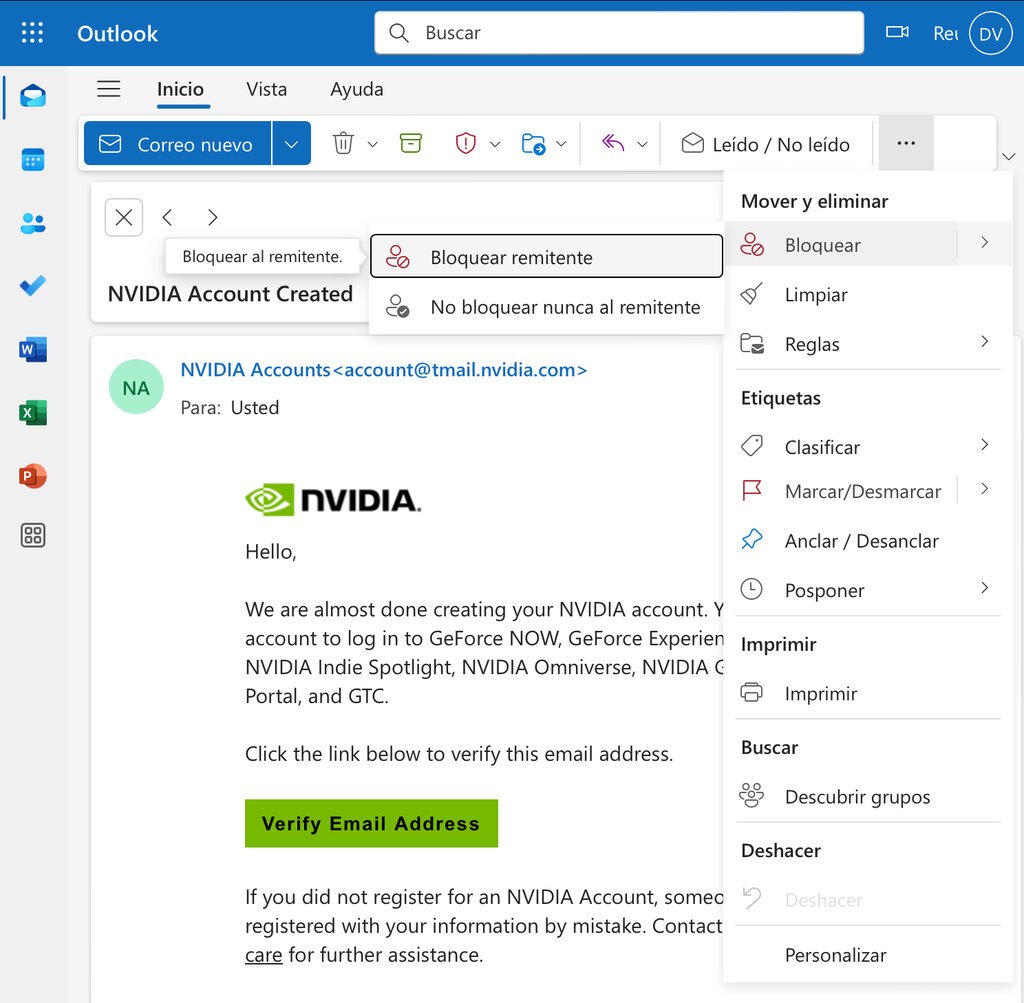Open the NVIDIA Accounts sender address link
Viewport: 1024px width, 1003px height.
[384, 369]
